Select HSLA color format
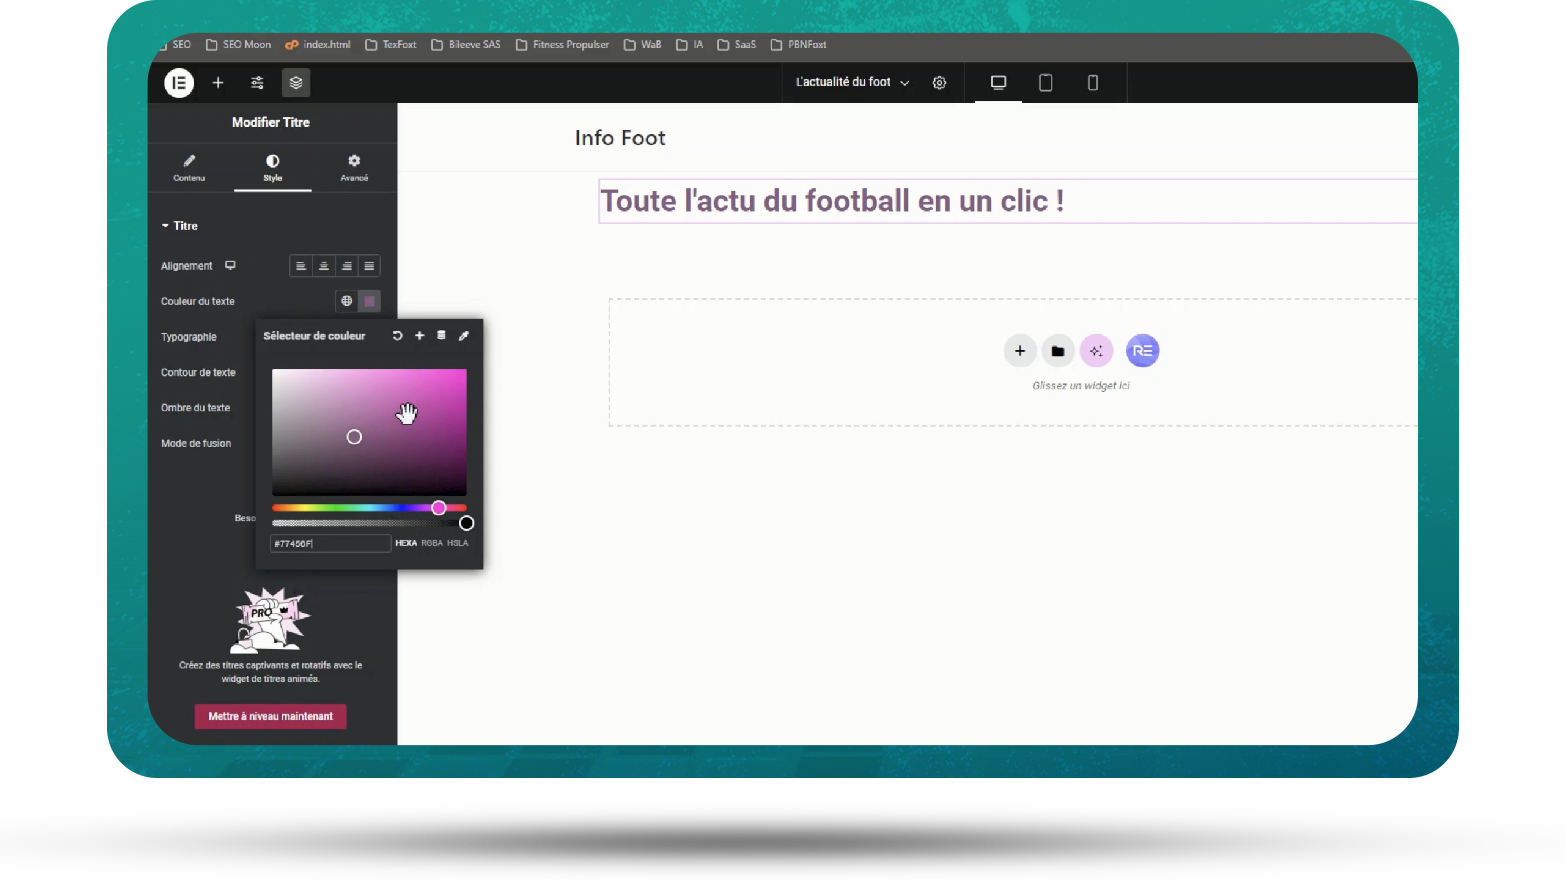Image resolution: width=1565 pixels, height=889 pixels. 458,544
